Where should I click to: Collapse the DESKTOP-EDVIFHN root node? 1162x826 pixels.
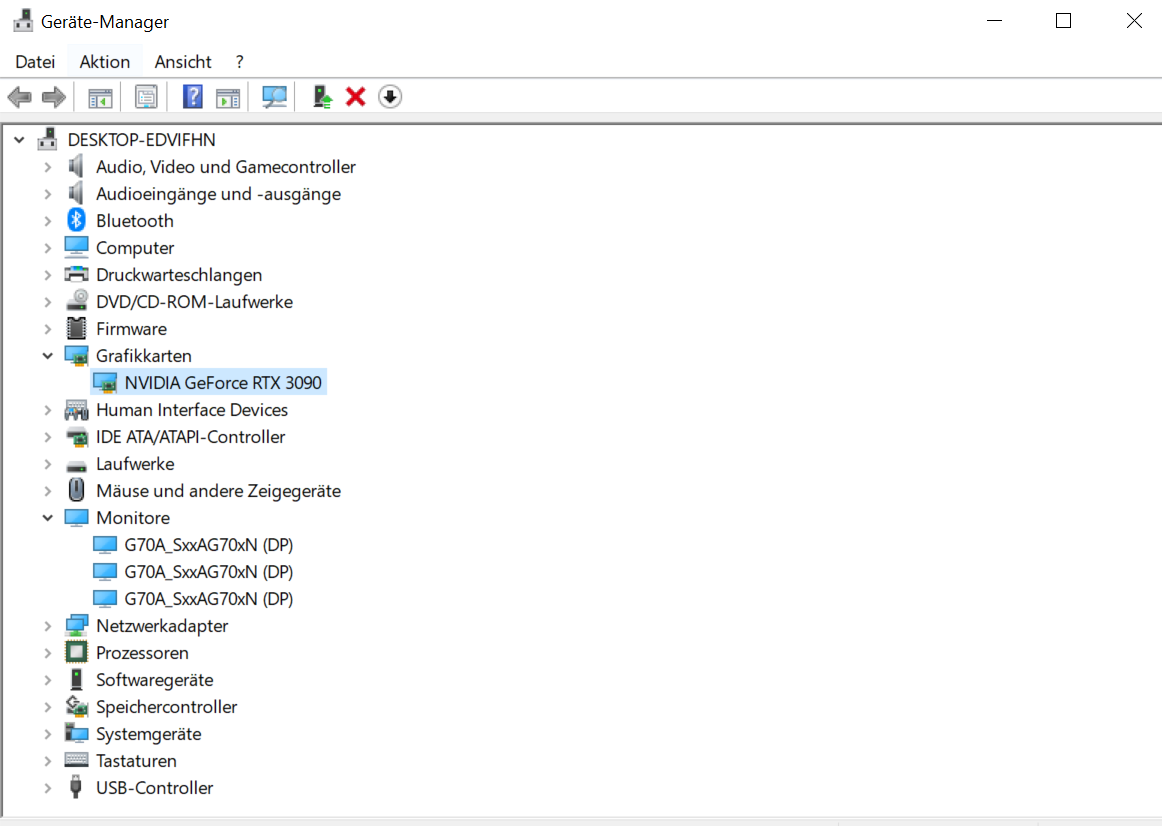19,139
